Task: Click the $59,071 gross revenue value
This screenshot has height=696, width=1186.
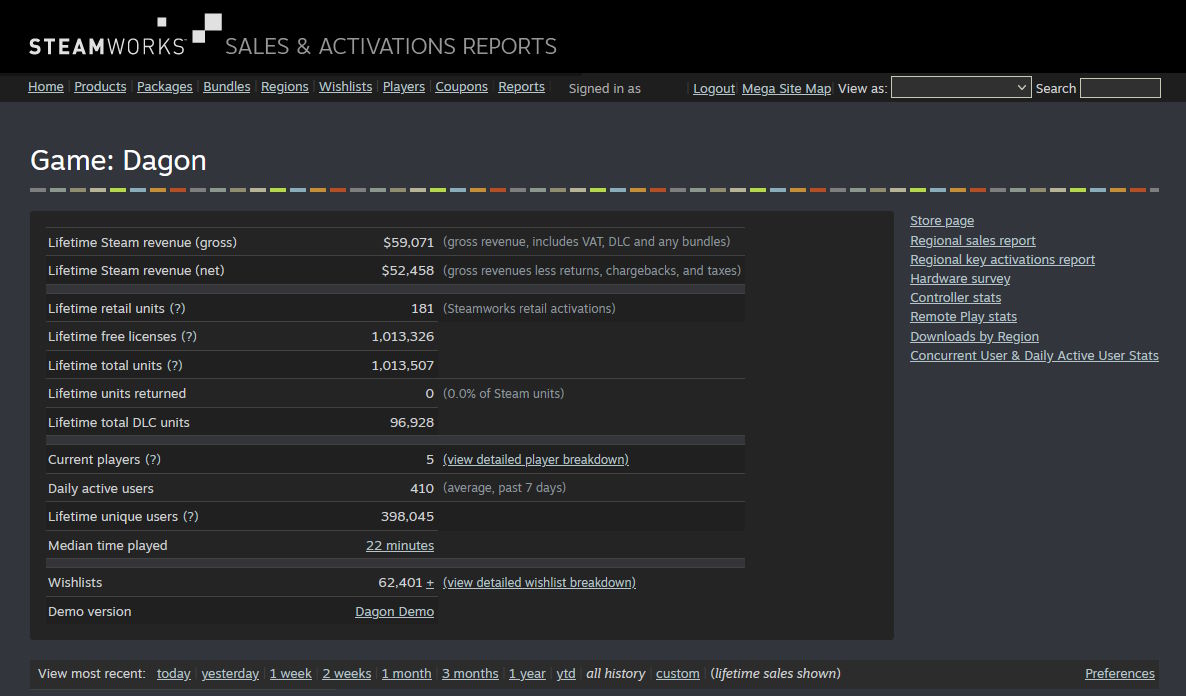Action: 408,242
